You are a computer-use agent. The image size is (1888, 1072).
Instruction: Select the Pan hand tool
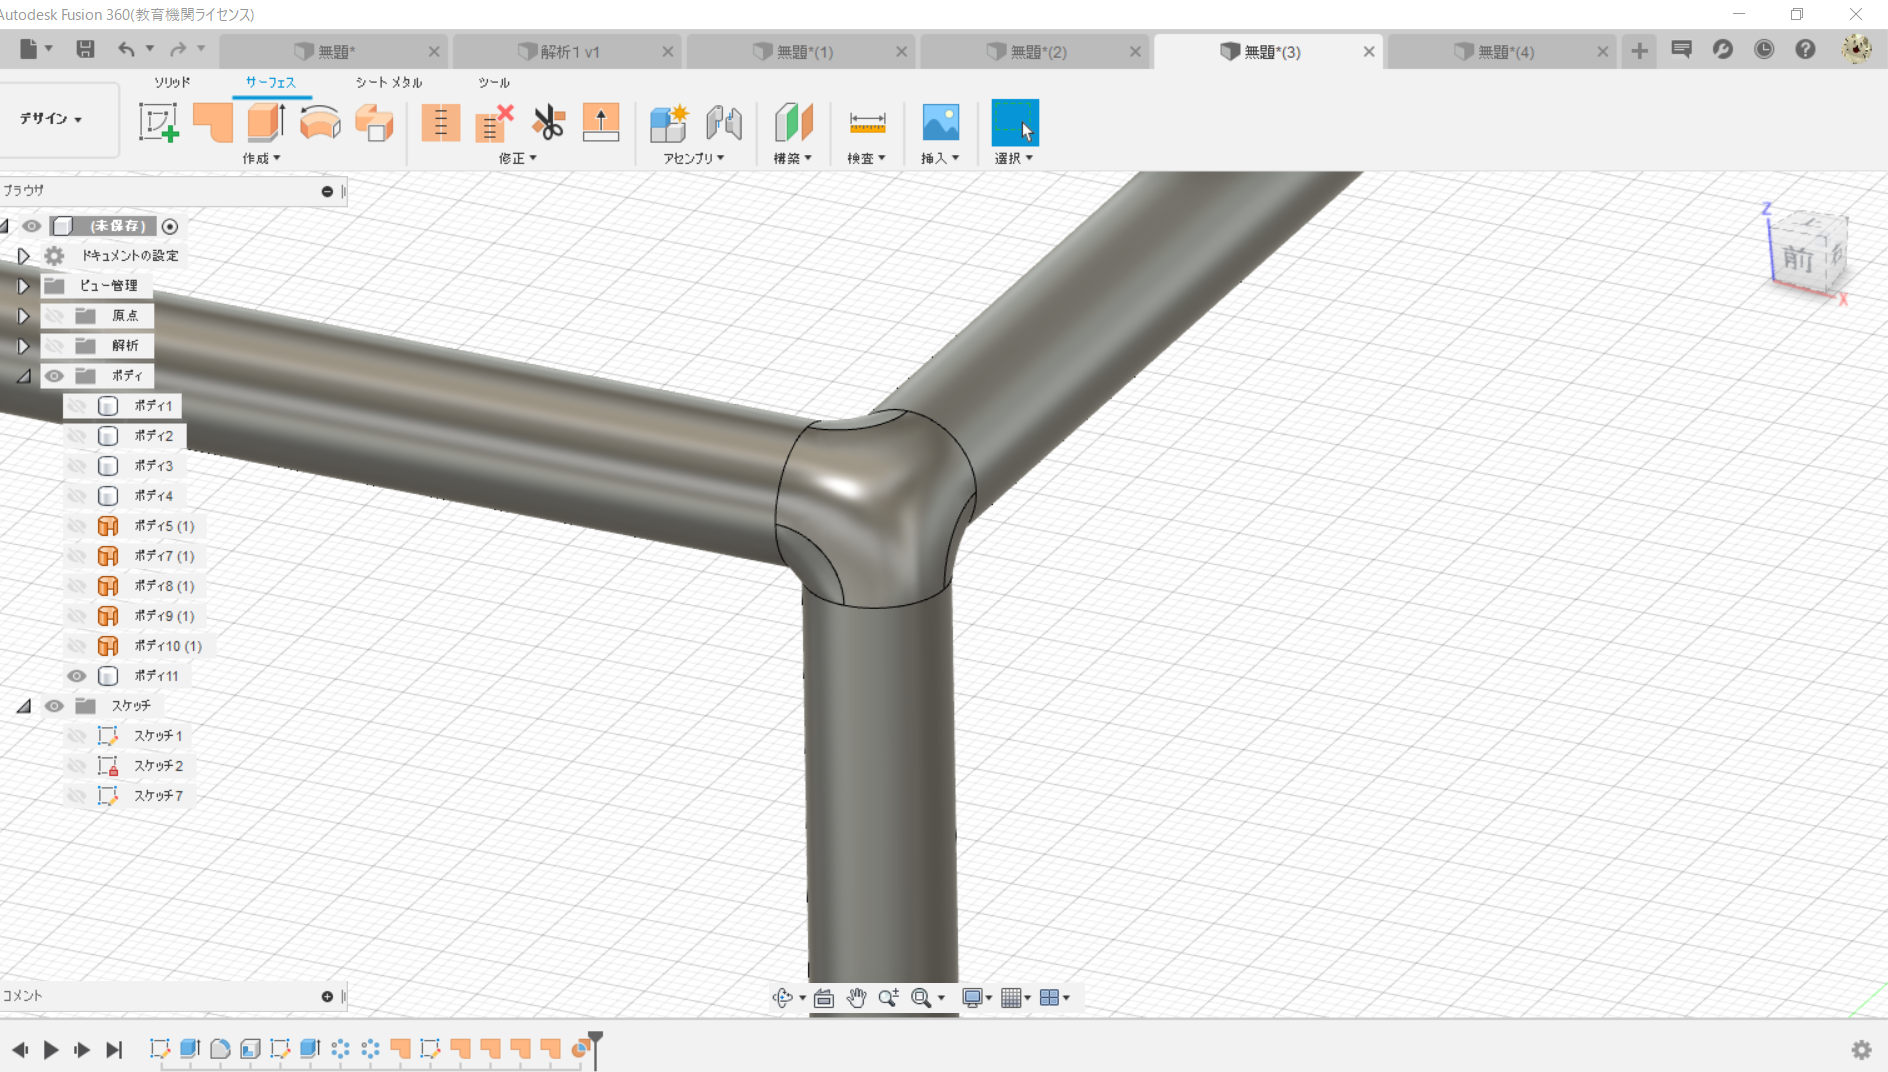(856, 998)
